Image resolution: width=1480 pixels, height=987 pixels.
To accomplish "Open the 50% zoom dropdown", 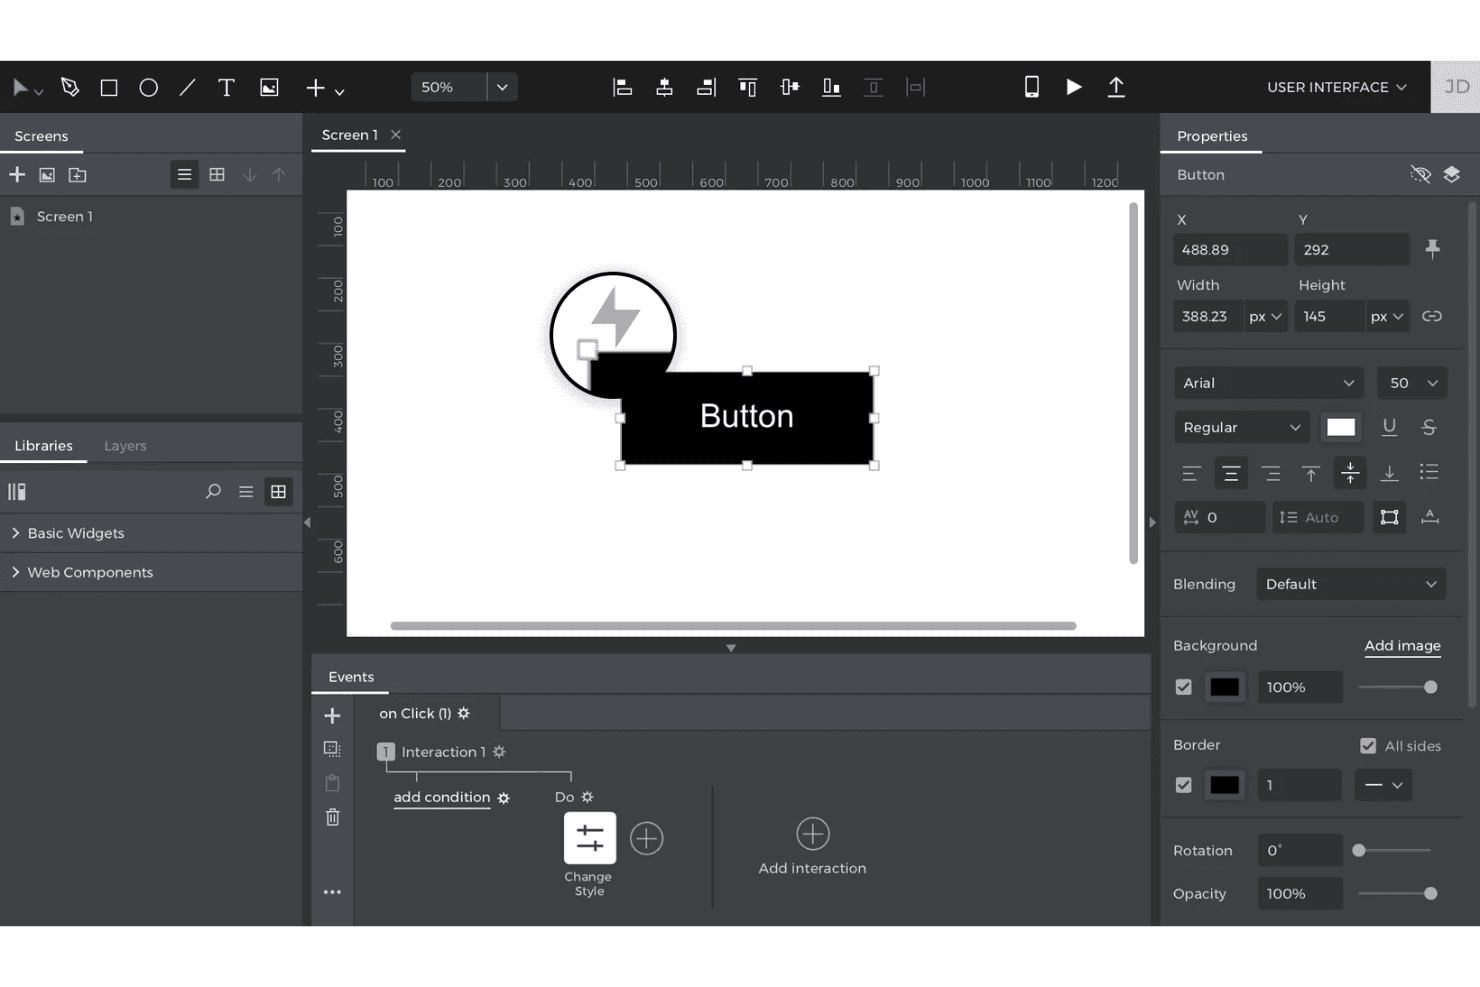I will pos(502,87).
